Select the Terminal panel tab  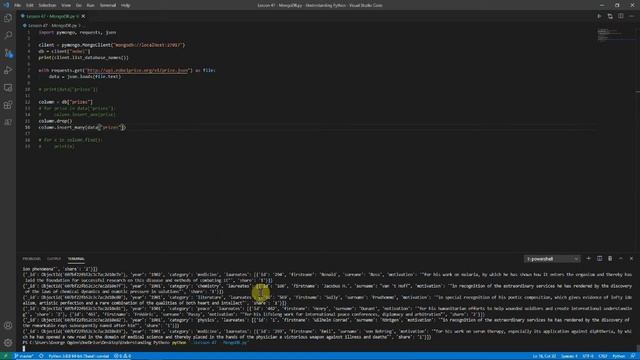pyautogui.click(x=76, y=259)
